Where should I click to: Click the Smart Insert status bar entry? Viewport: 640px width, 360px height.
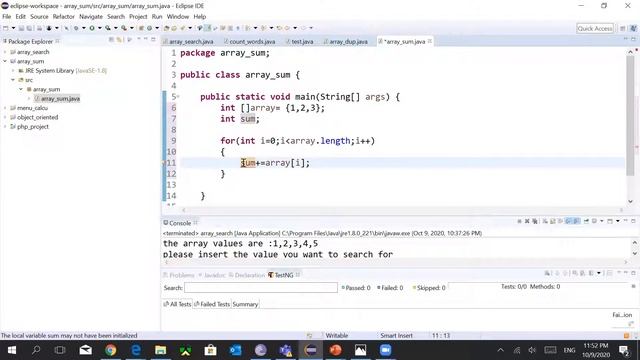click(x=396, y=336)
